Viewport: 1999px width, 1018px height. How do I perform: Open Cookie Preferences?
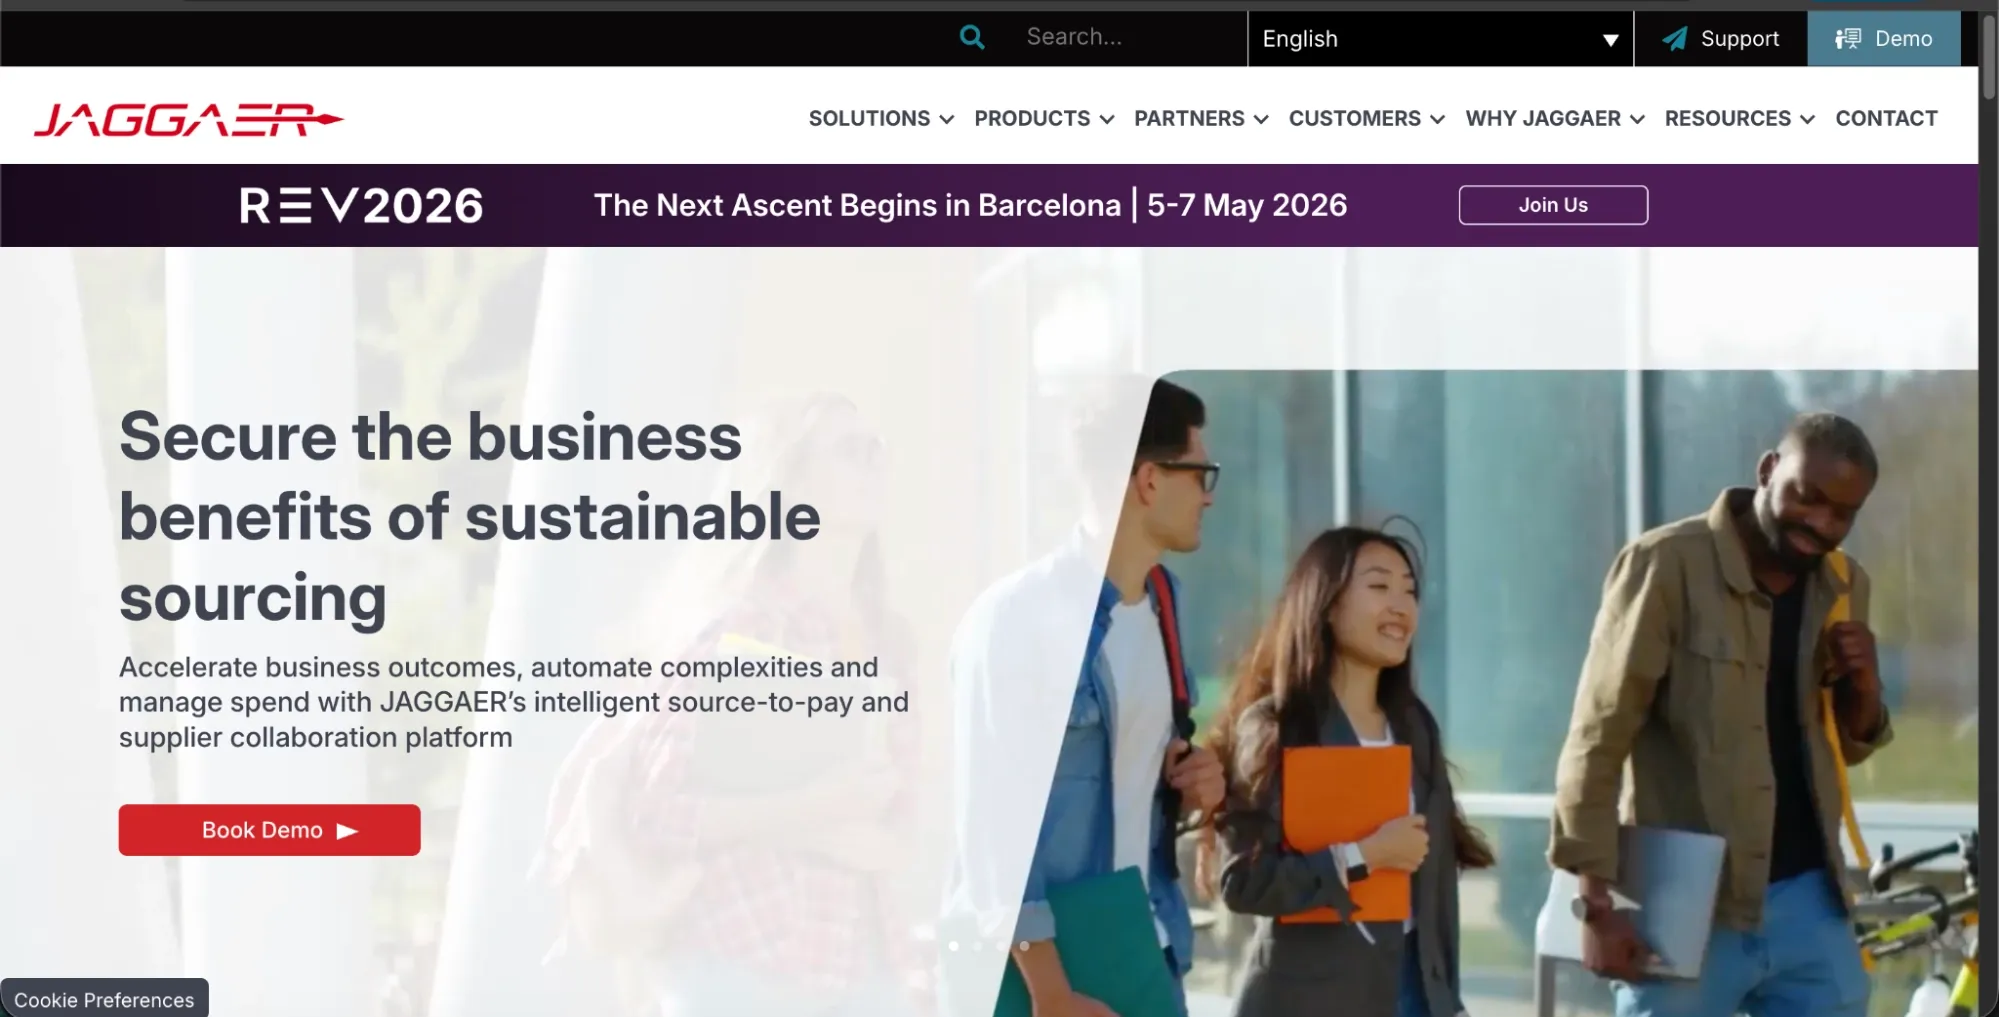click(104, 999)
